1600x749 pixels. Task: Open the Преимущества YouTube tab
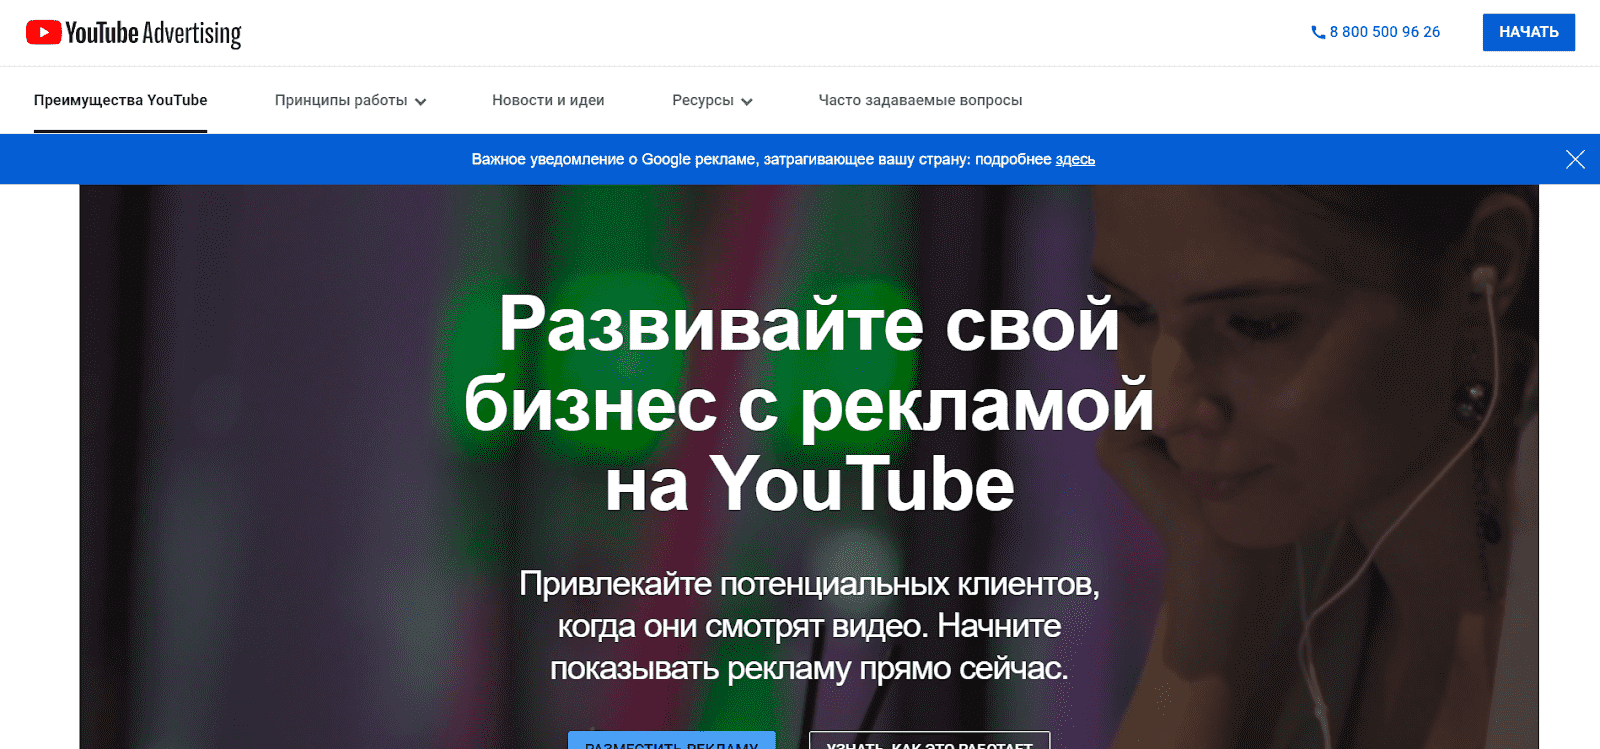pyautogui.click(x=120, y=100)
